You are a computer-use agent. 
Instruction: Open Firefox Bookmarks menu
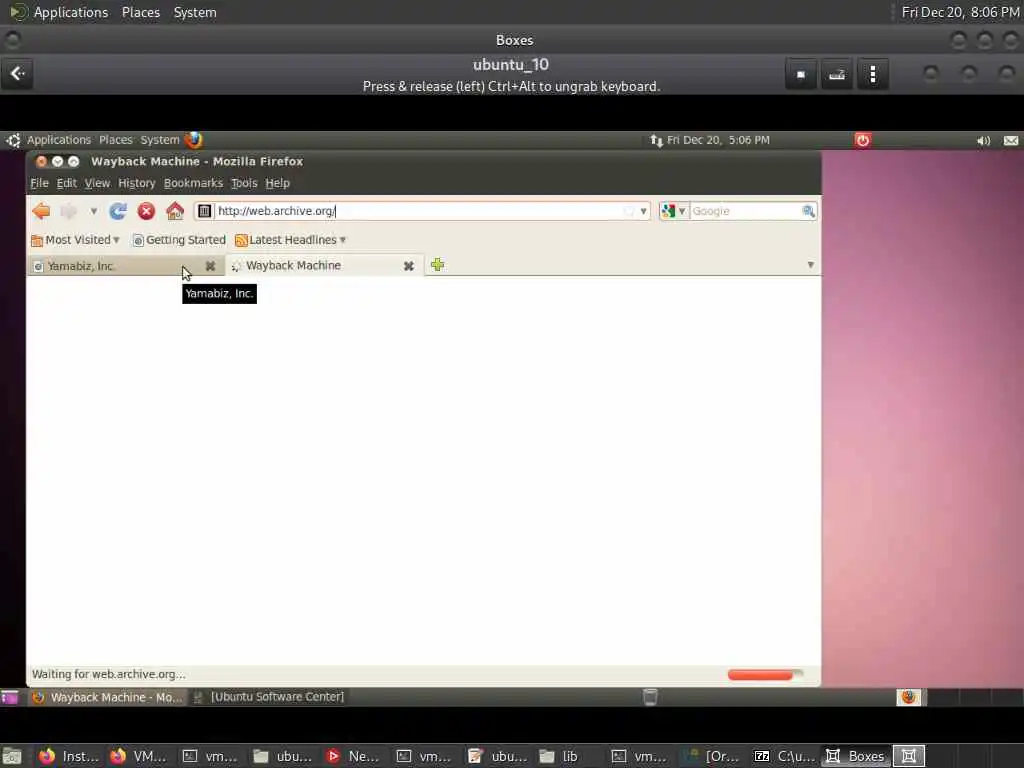(193, 184)
